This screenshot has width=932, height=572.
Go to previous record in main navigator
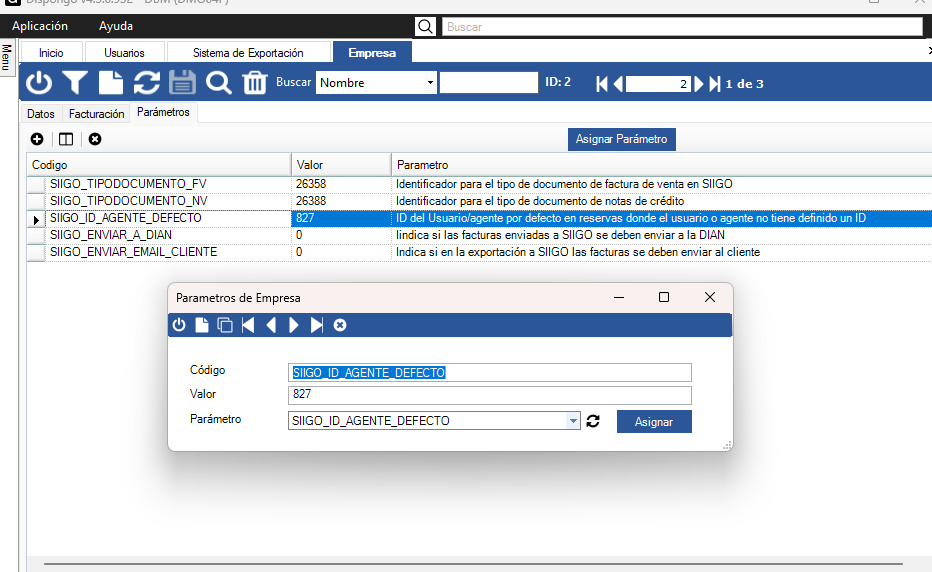click(x=618, y=84)
